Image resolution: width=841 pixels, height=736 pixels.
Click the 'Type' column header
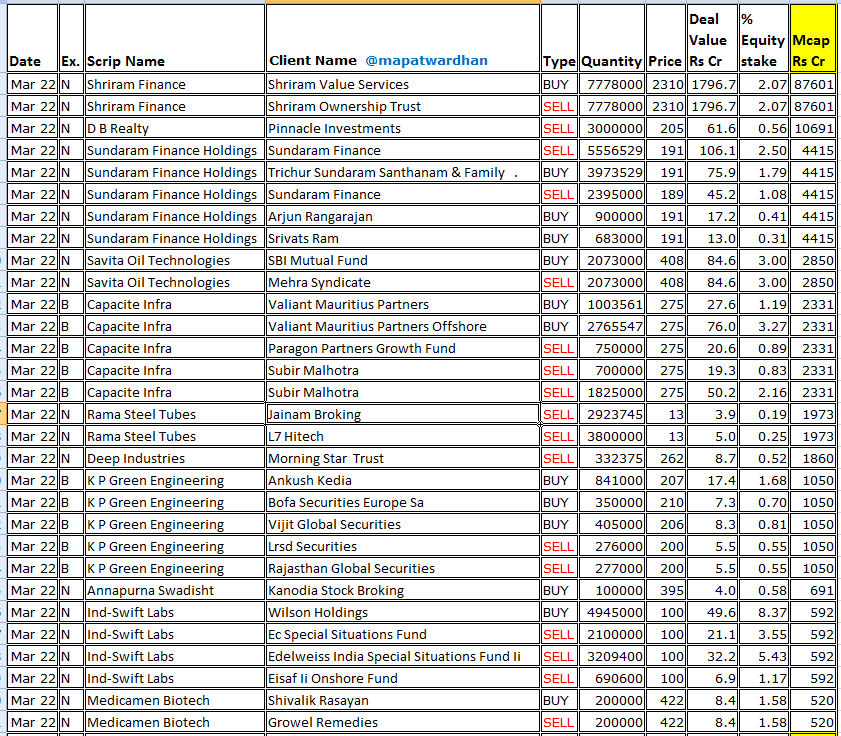(x=559, y=38)
